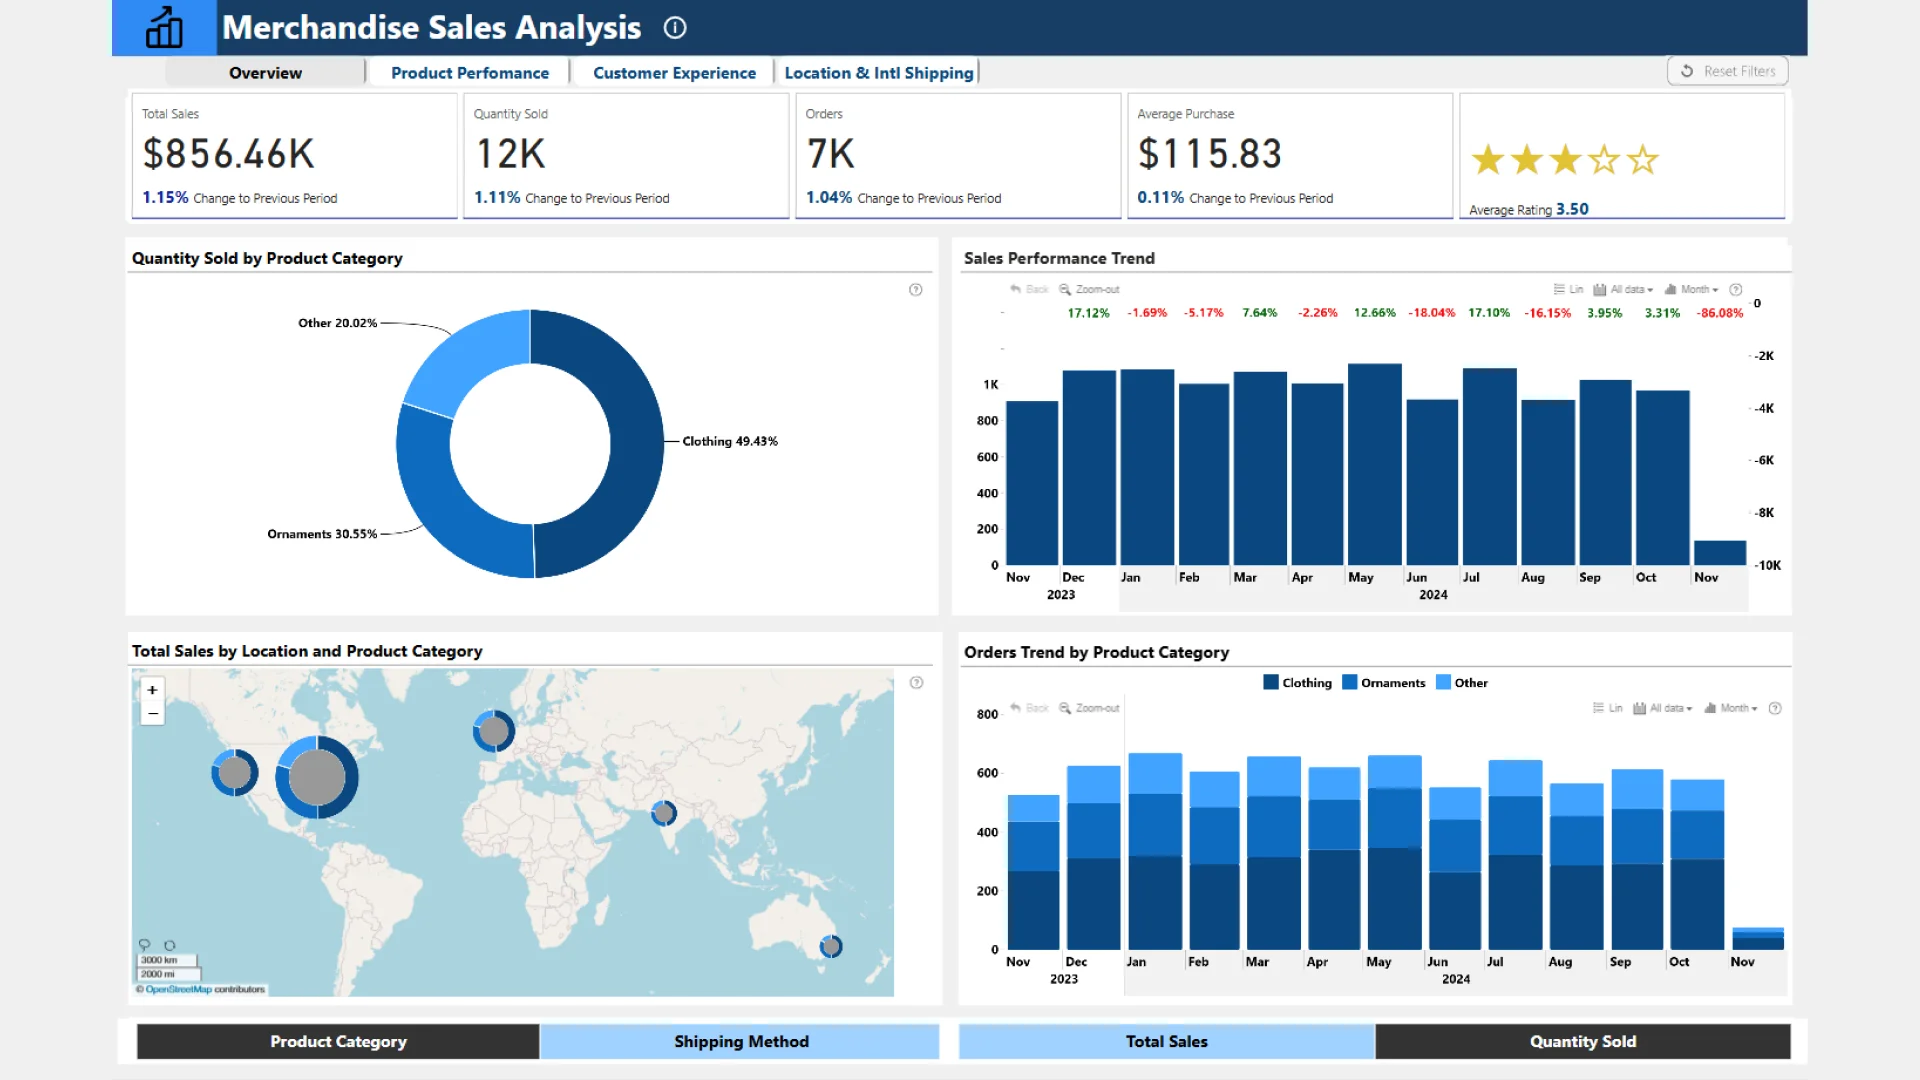The image size is (1920, 1080).
Task: Open help icon on Sales Performance Trend chart
Action: click(x=1736, y=289)
